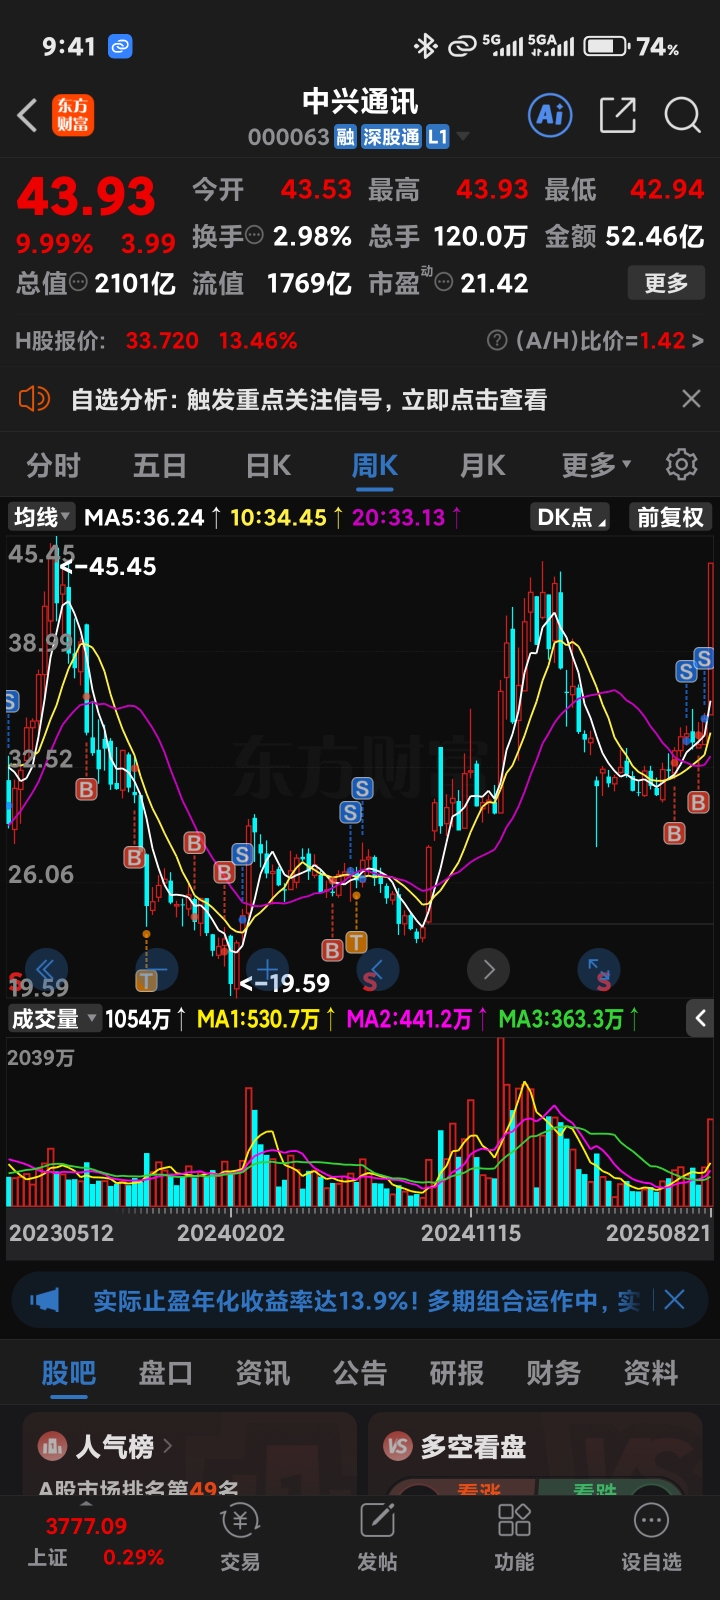This screenshot has height=1600, width=720.
Task: Open H股报价 33.720 quote row
Action: tap(156, 340)
